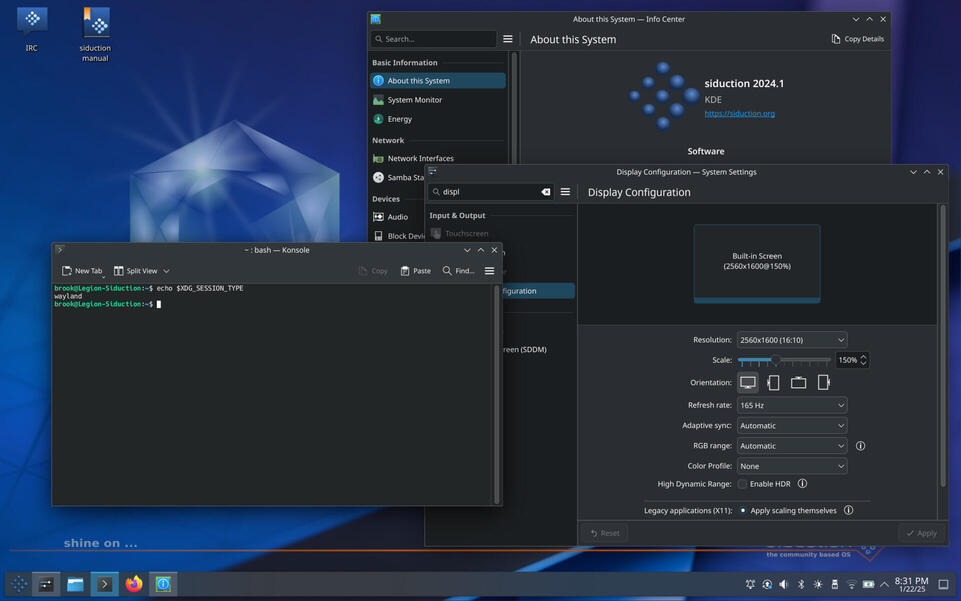This screenshot has width=961, height=601.
Task: Click the System Settings search field containing displ
Action: 490,192
